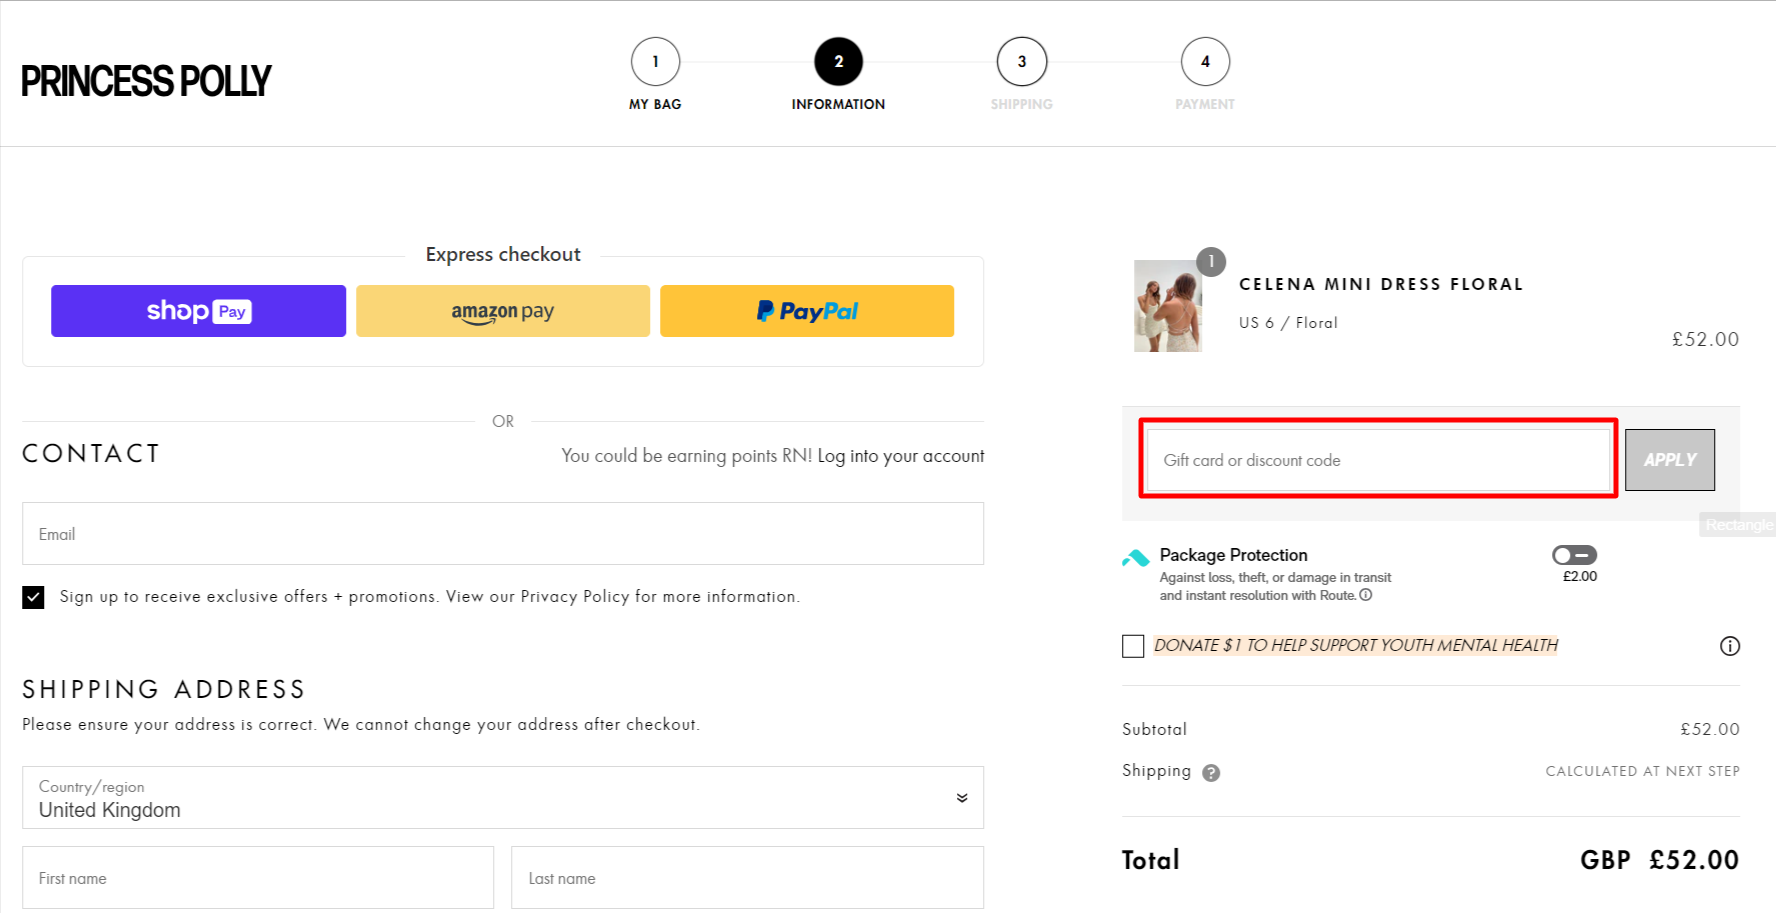Click the Route Package Protection logo

click(1136, 558)
